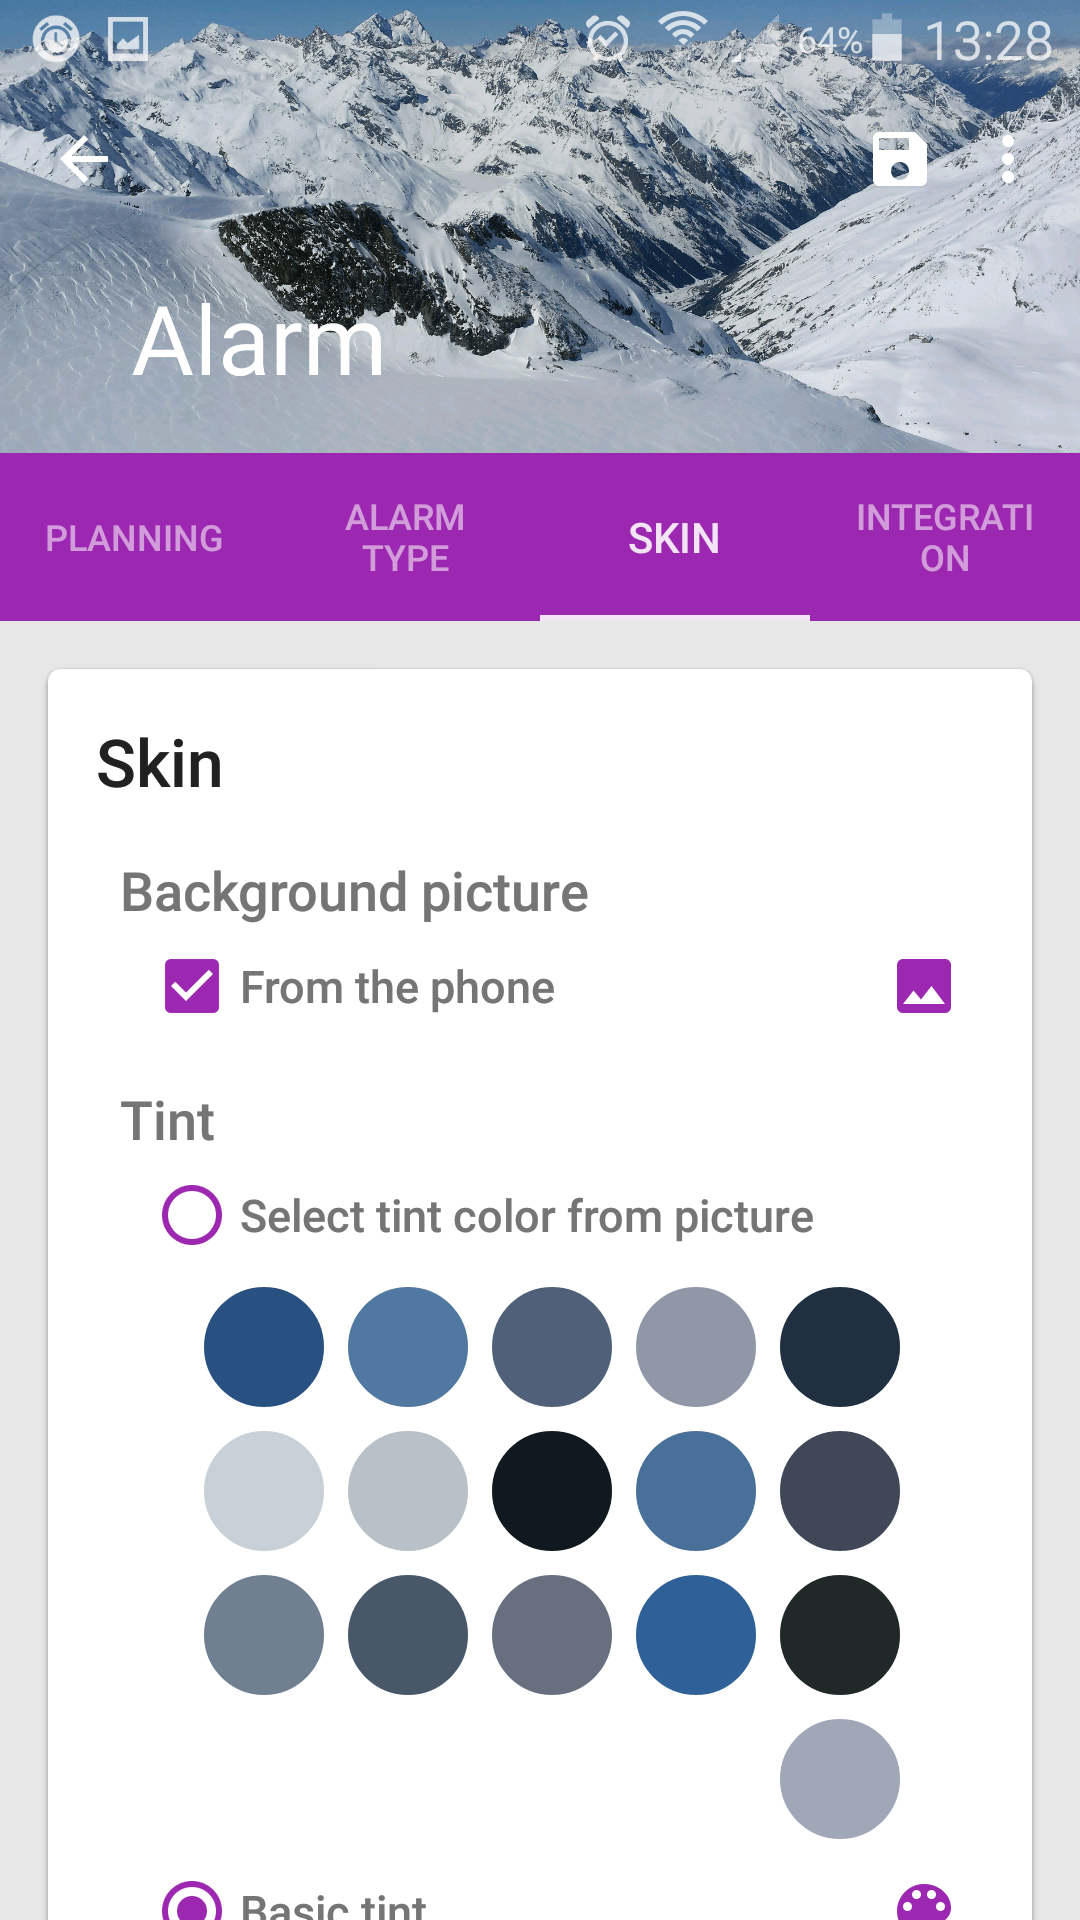Switch to the Integration tab
The width and height of the screenshot is (1080, 1920).
pos(945,538)
